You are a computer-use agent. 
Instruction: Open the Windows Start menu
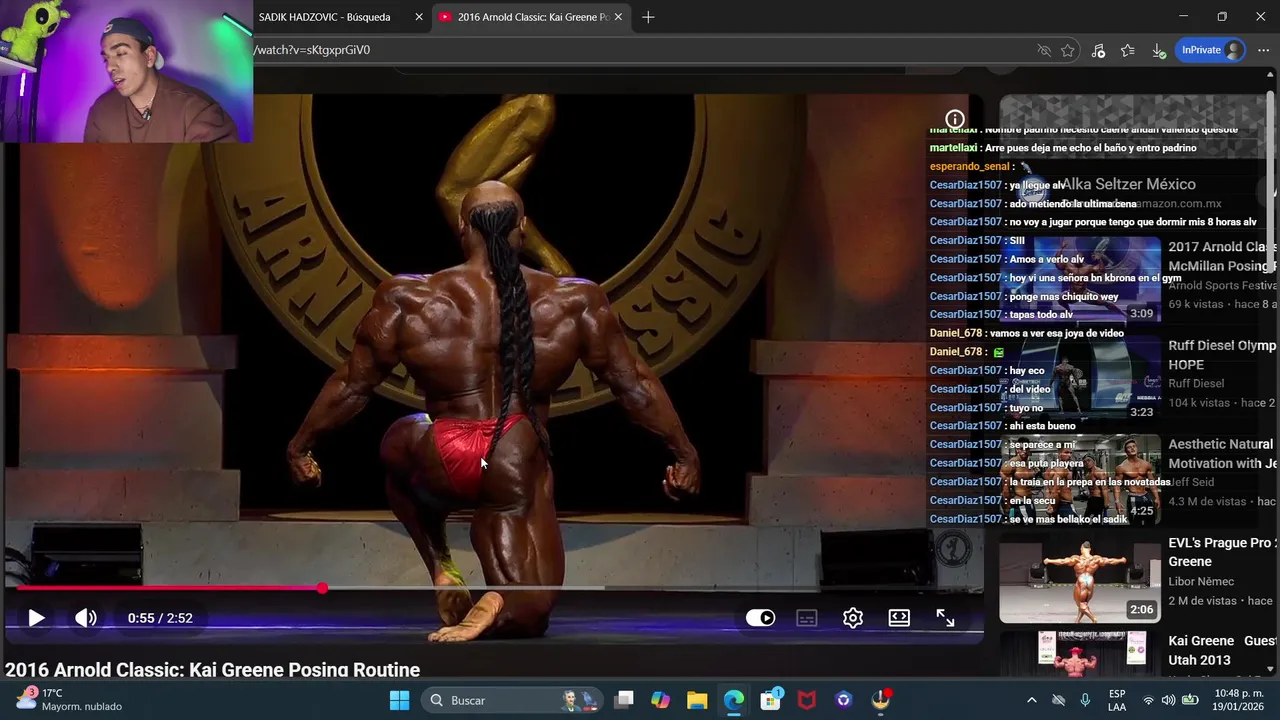tap(399, 700)
